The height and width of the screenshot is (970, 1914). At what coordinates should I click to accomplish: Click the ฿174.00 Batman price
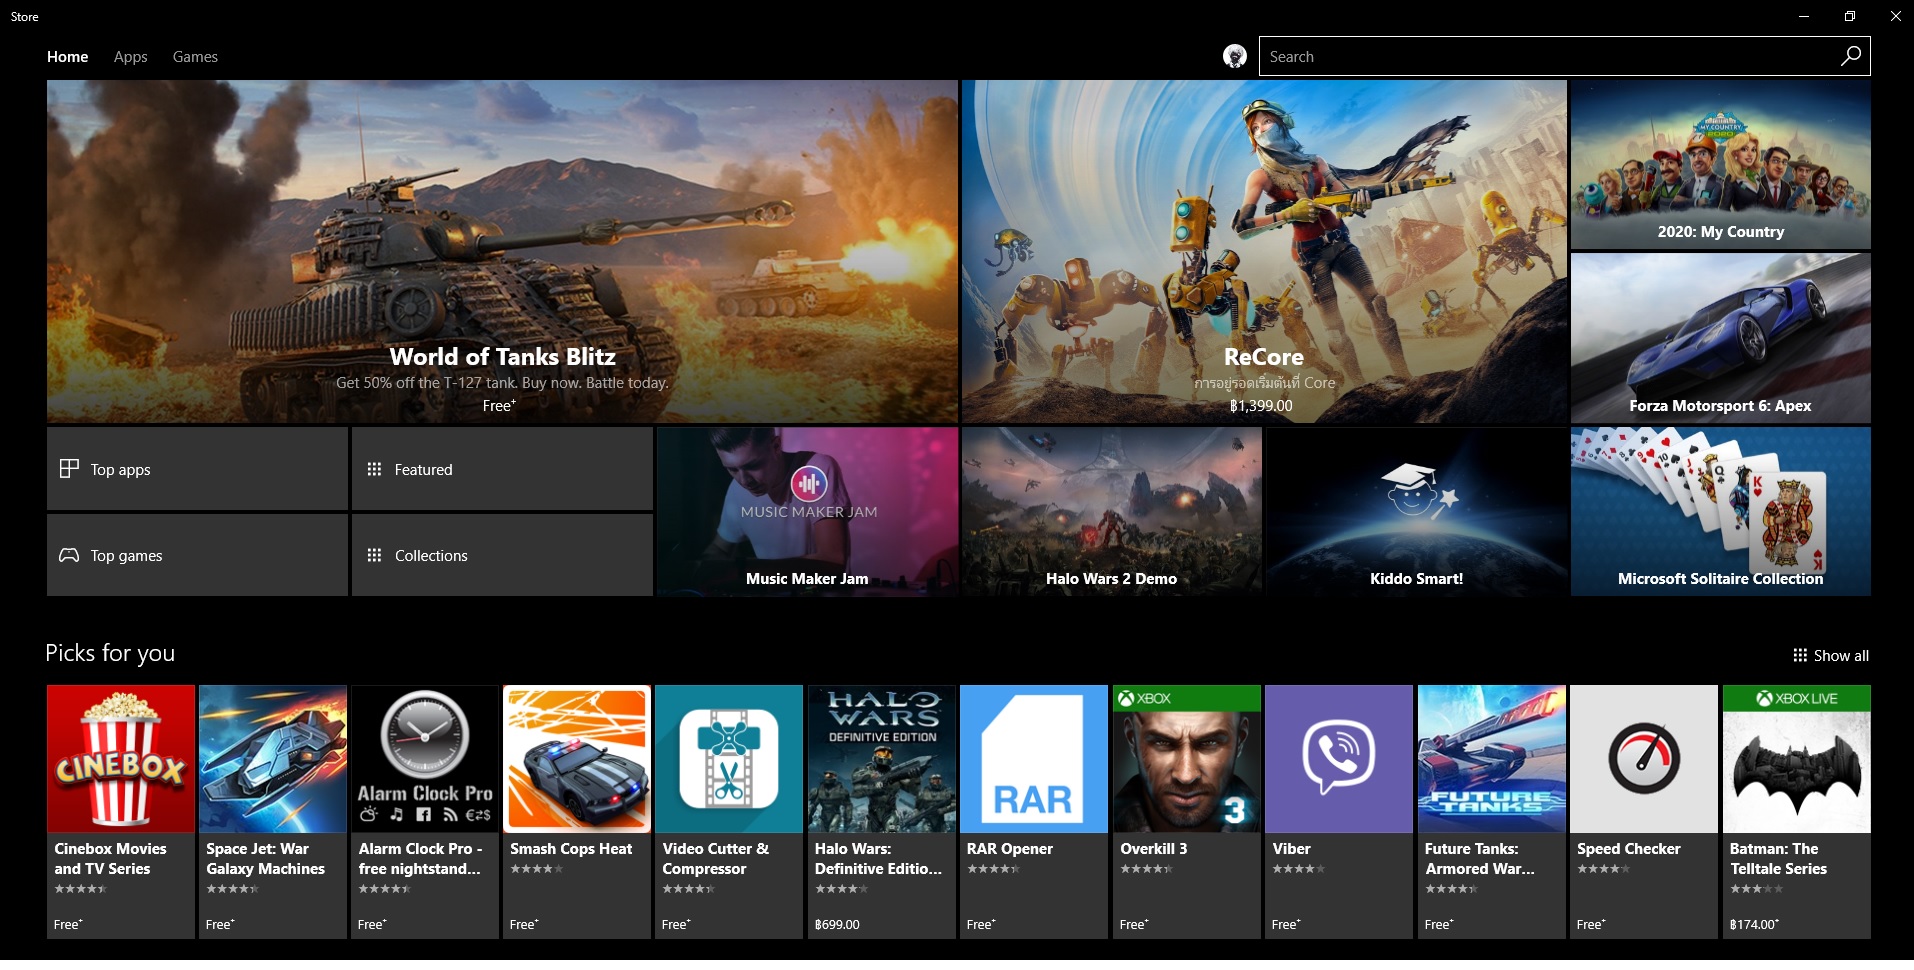coord(1754,924)
